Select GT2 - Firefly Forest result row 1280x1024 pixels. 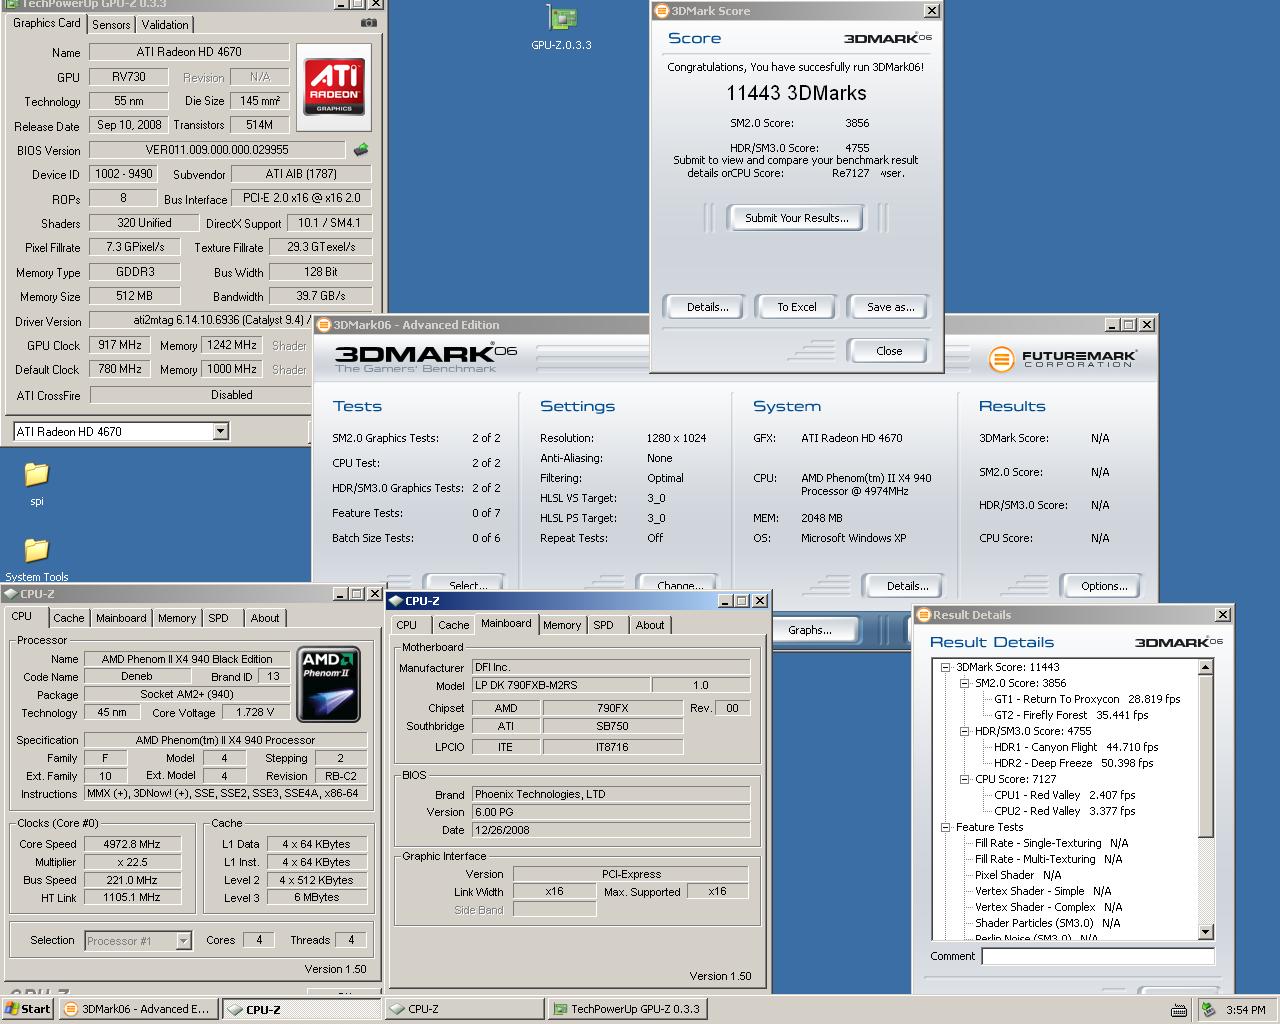pyautogui.click(x=1071, y=715)
